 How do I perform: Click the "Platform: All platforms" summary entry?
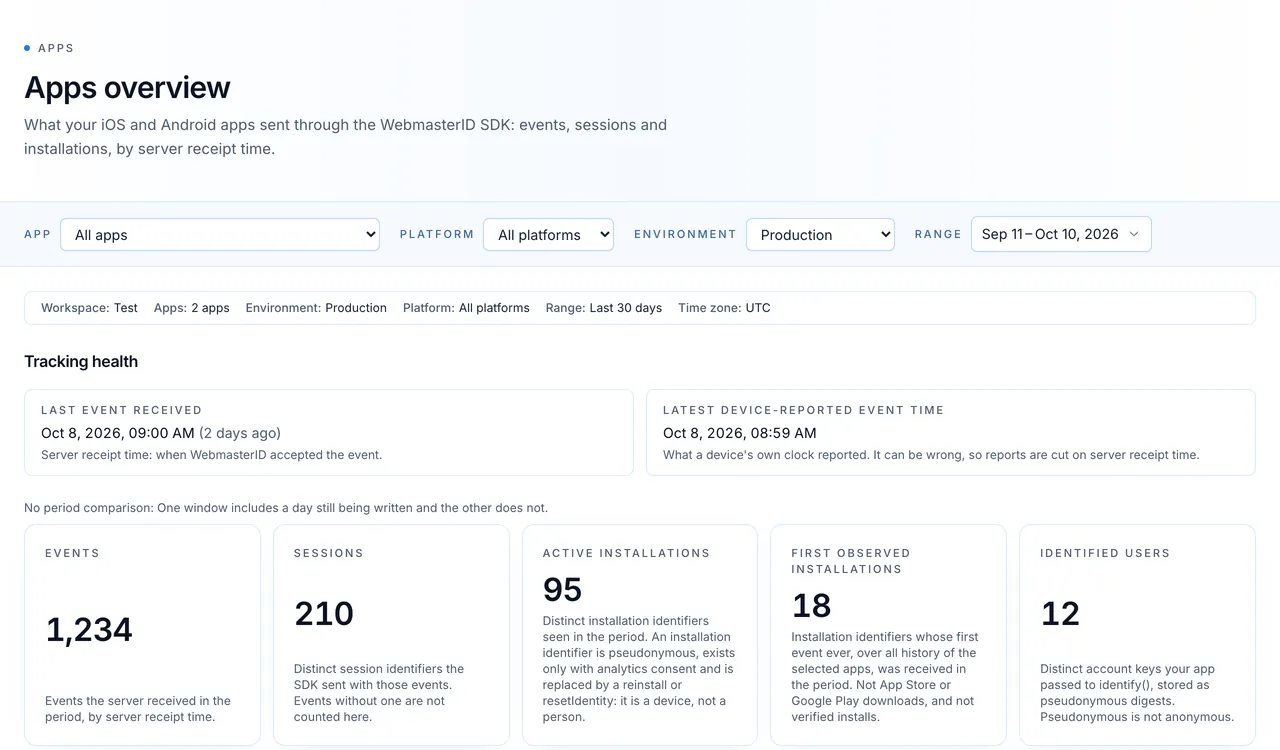tap(466, 308)
